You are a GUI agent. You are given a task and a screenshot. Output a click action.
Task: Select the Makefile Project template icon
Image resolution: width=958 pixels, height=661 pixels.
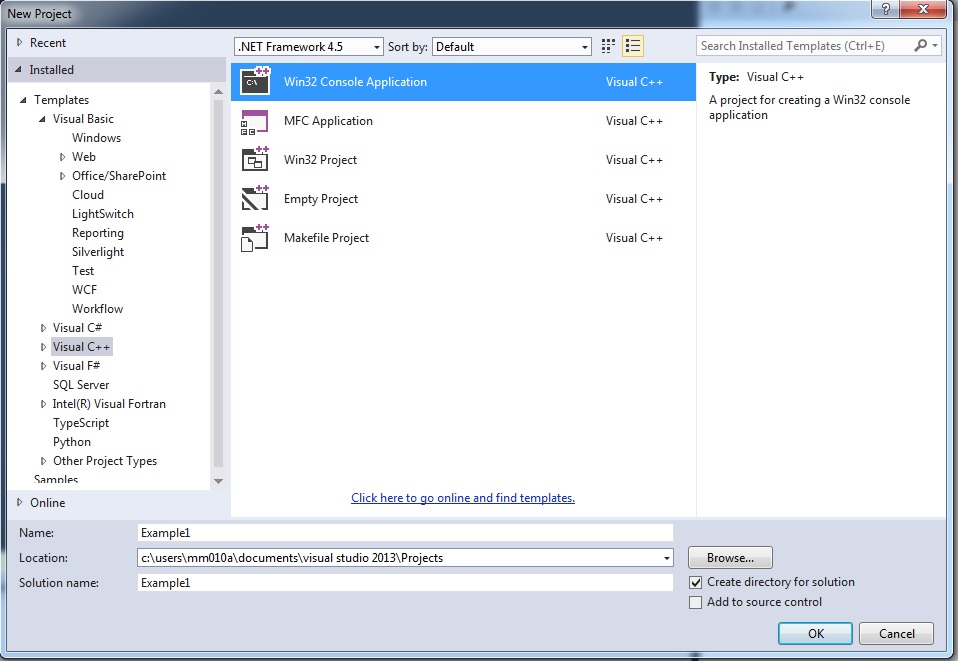(255, 238)
